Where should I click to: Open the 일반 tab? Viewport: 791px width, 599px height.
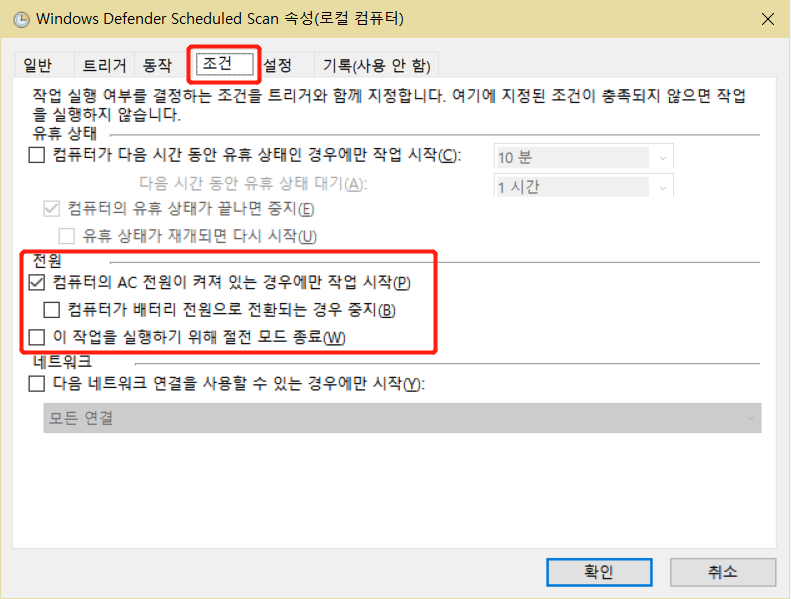click(x=44, y=65)
